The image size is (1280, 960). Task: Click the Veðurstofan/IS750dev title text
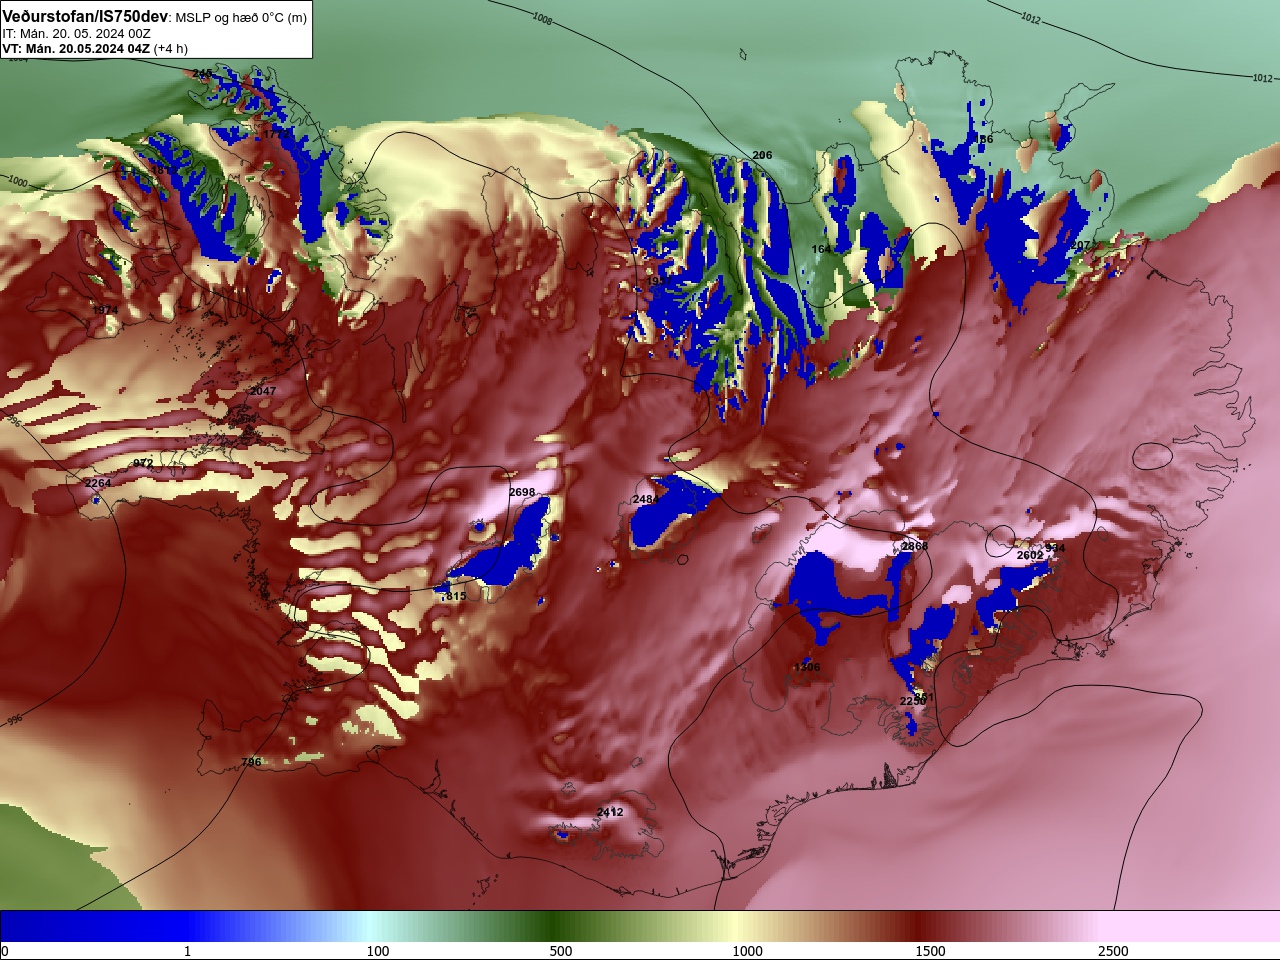(x=85, y=17)
